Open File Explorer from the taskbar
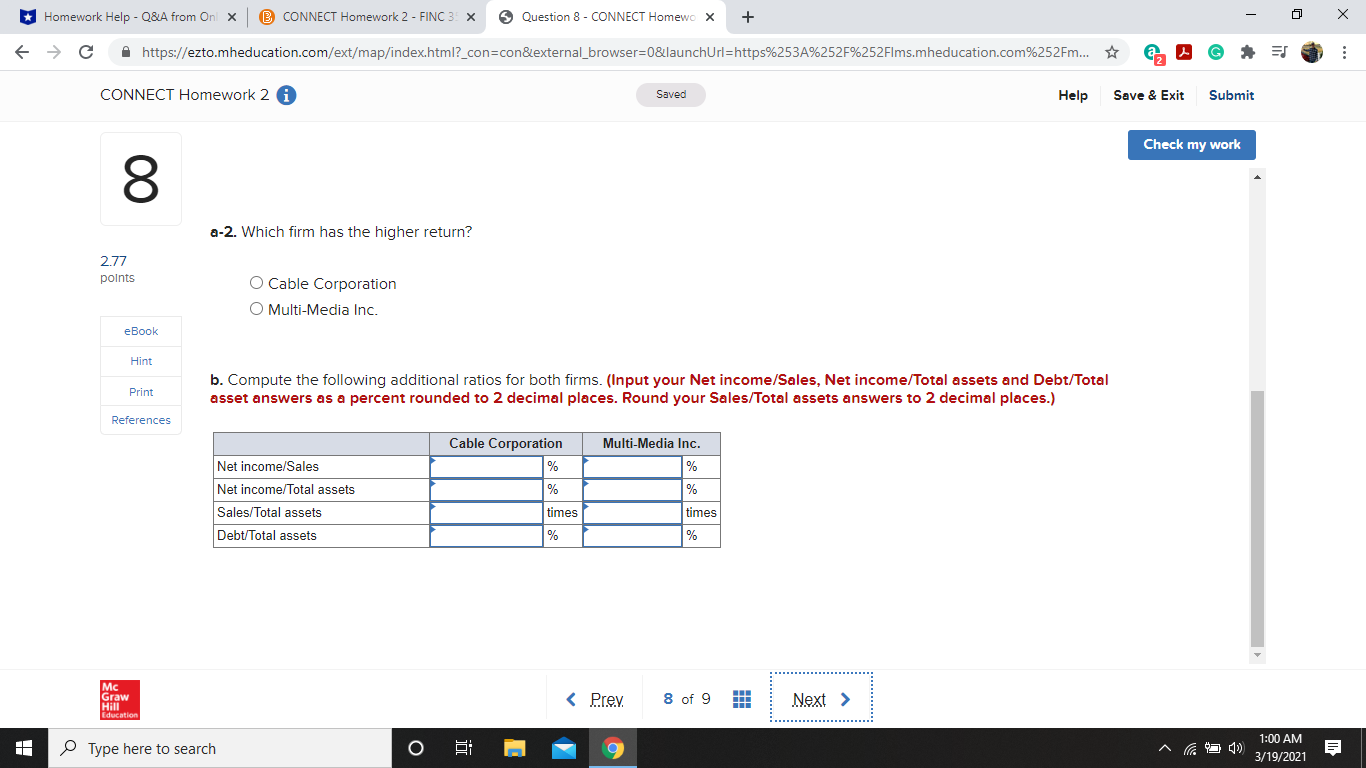 tap(514, 748)
